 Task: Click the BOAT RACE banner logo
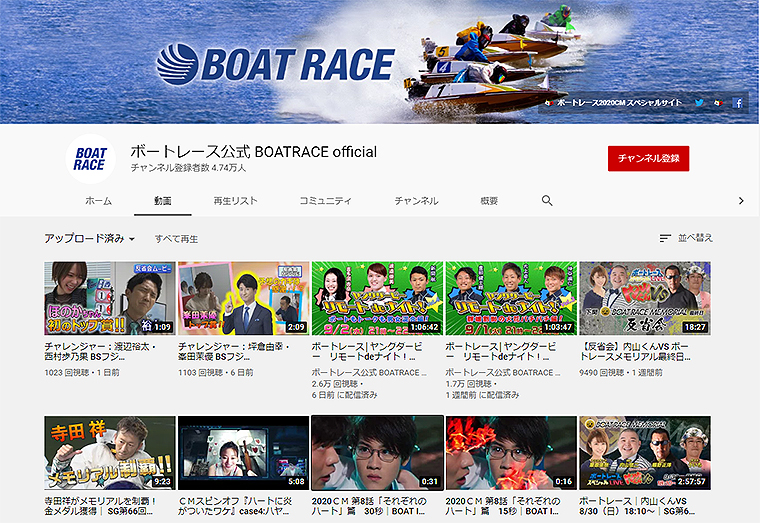[x=275, y=63]
